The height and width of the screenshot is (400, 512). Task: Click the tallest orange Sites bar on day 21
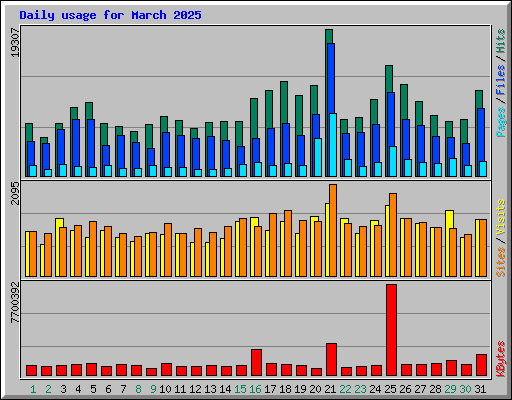(333, 230)
